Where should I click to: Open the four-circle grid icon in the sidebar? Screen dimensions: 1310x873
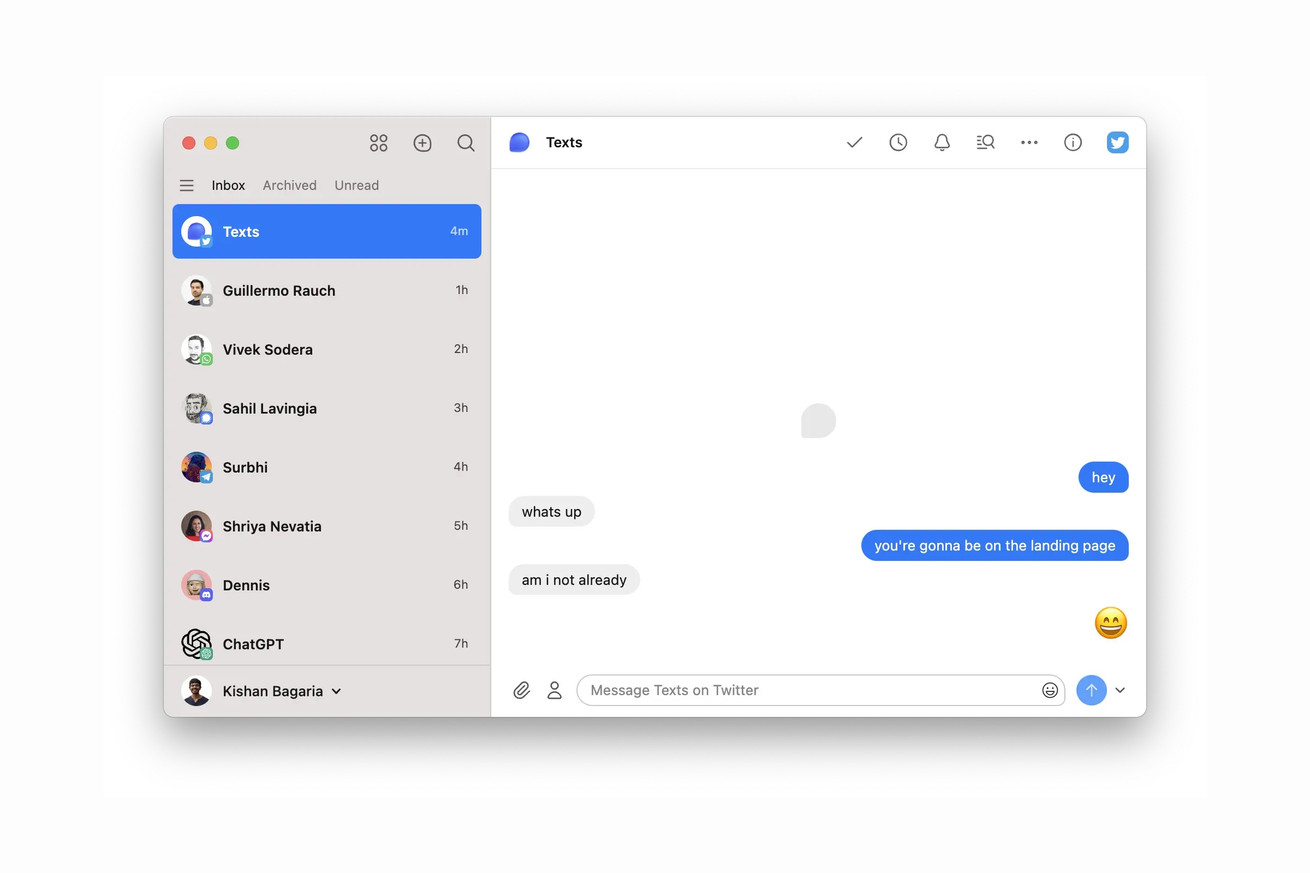(378, 143)
